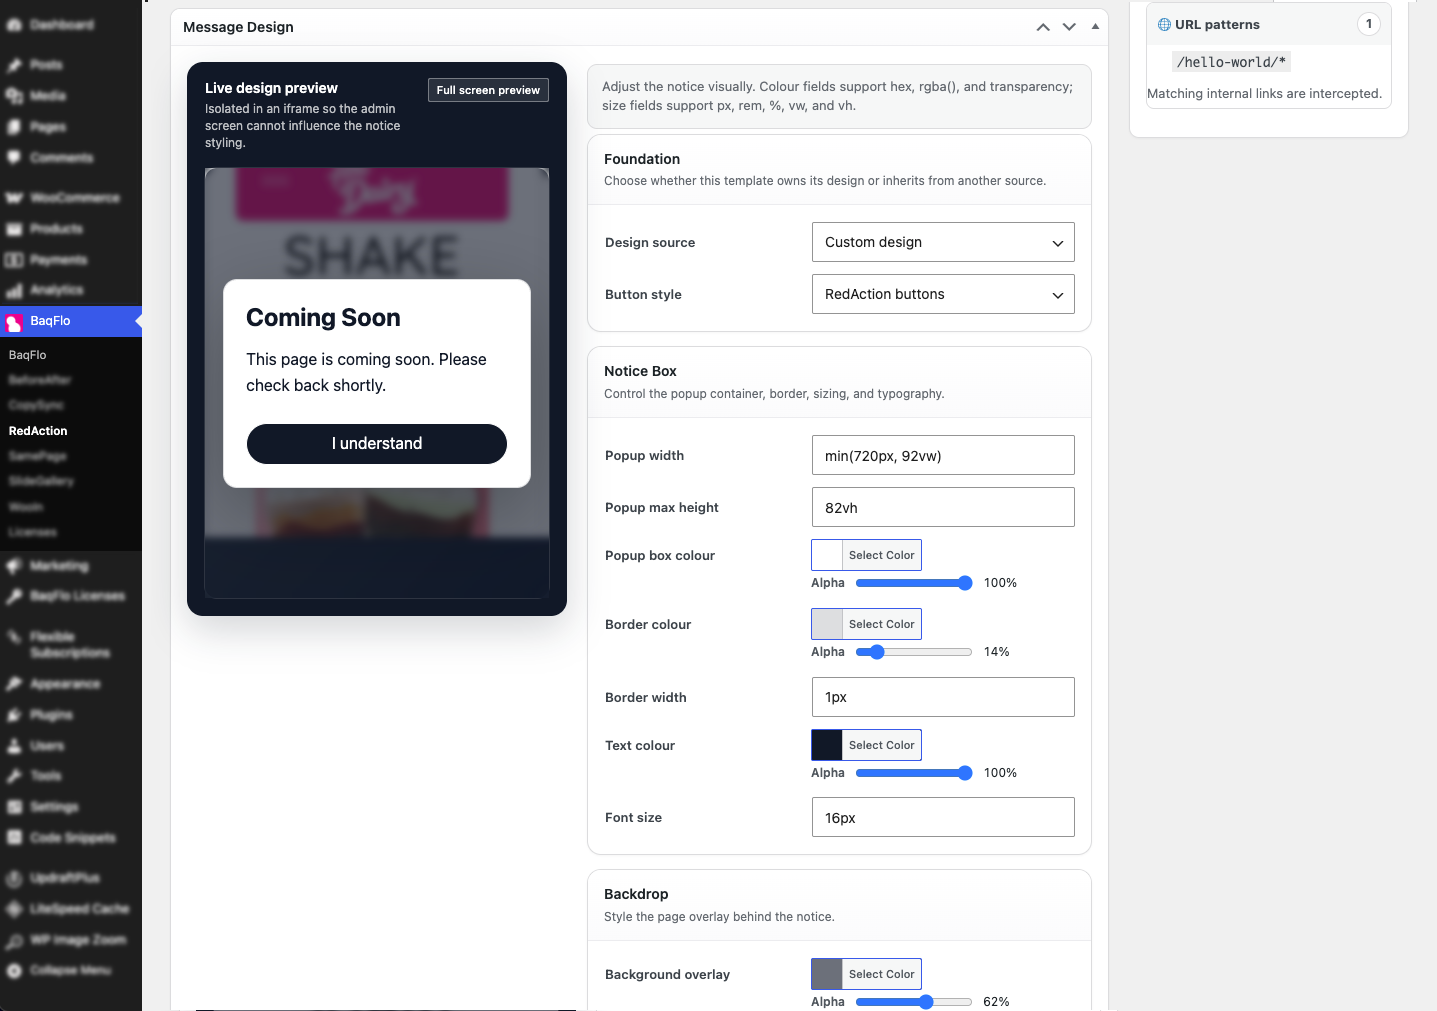Open the BaqFlo submenu item
This screenshot has height=1011, width=1437.
pyautogui.click(x=28, y=355)
